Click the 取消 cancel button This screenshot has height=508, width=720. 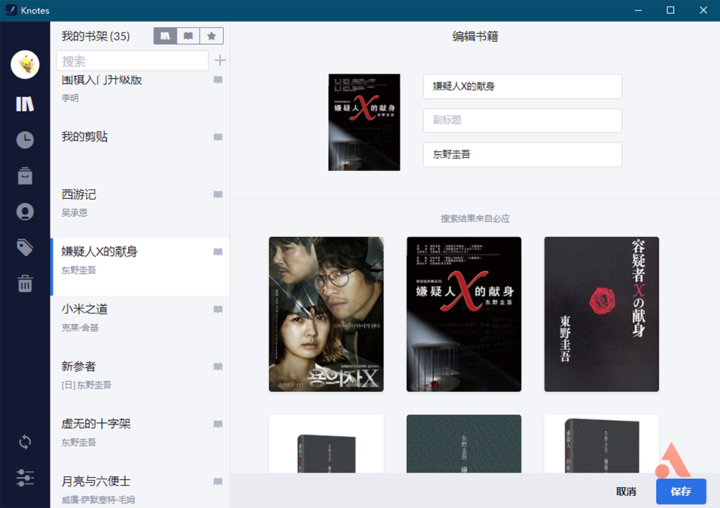coord(626,491)
